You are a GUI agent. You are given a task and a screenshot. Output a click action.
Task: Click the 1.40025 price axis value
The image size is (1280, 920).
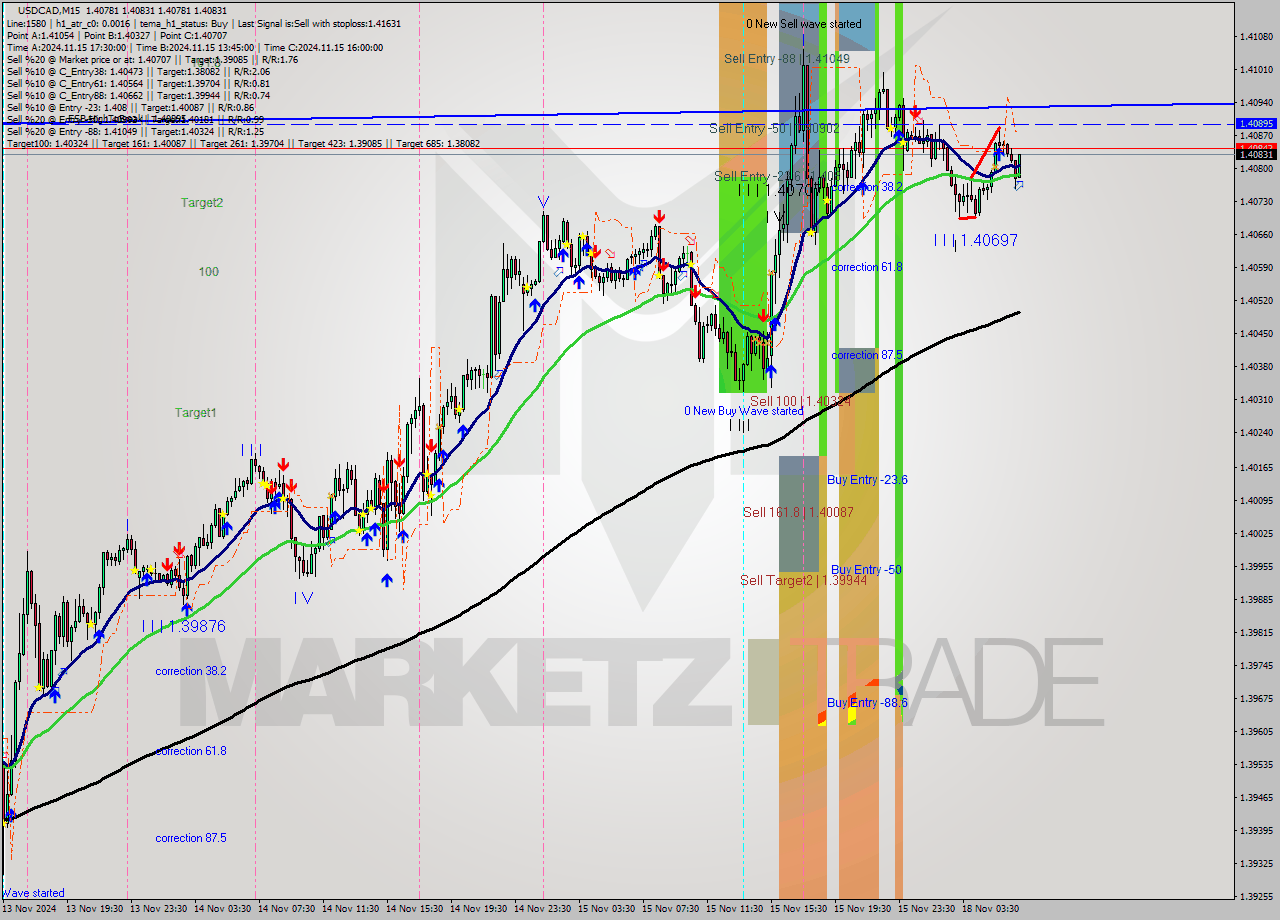click(x=1256, y=533)
